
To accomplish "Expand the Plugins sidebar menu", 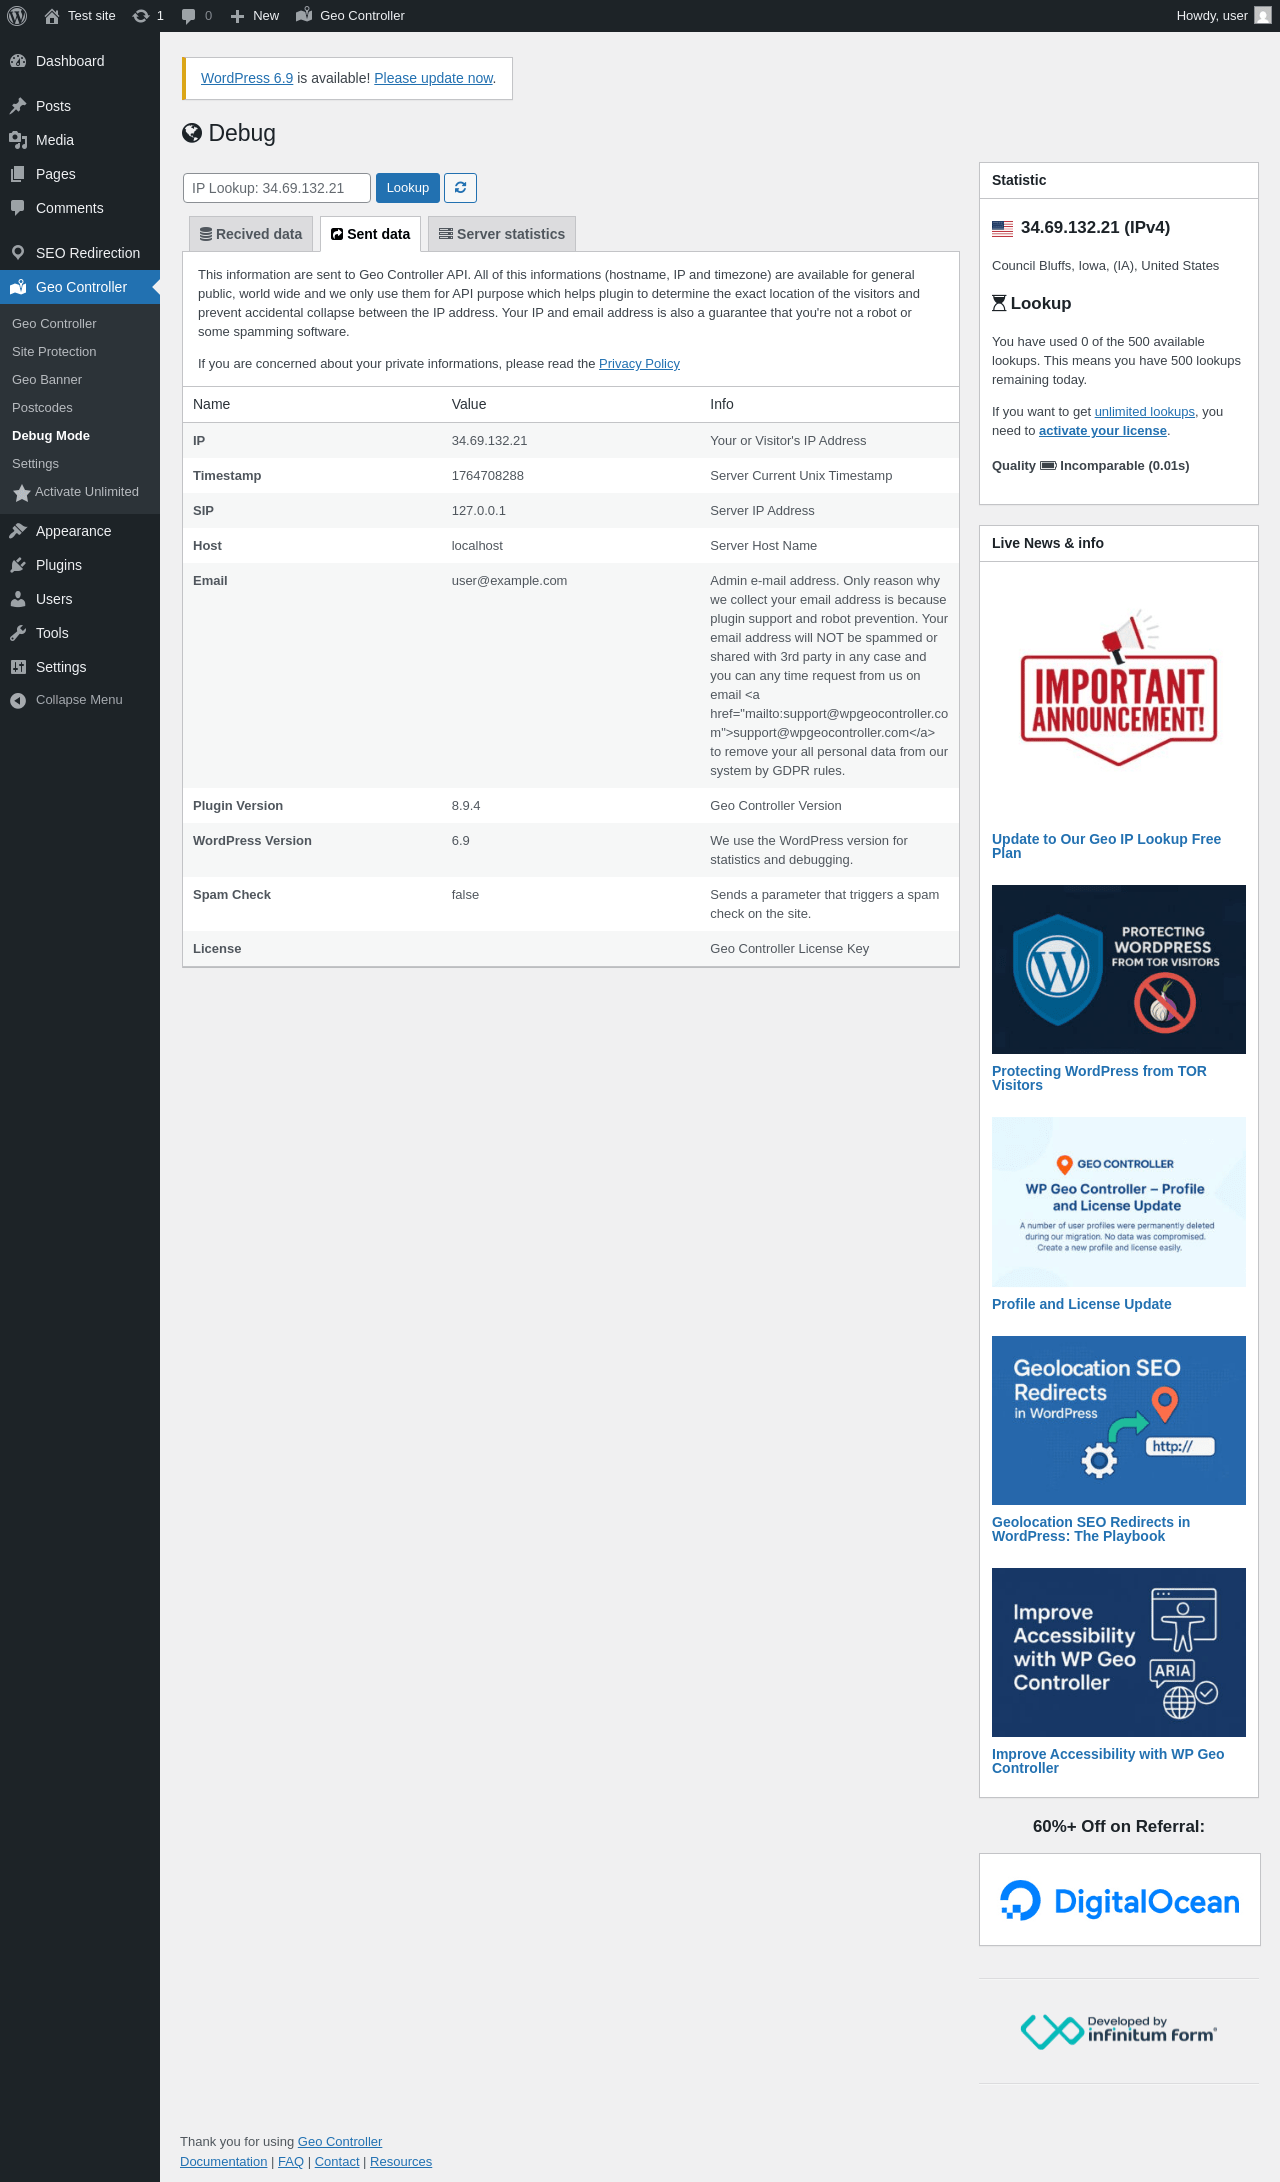I will click(59, 565).
